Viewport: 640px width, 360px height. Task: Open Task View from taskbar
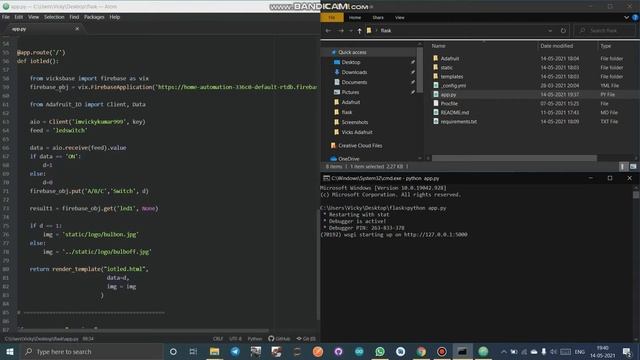pos(193,351)
